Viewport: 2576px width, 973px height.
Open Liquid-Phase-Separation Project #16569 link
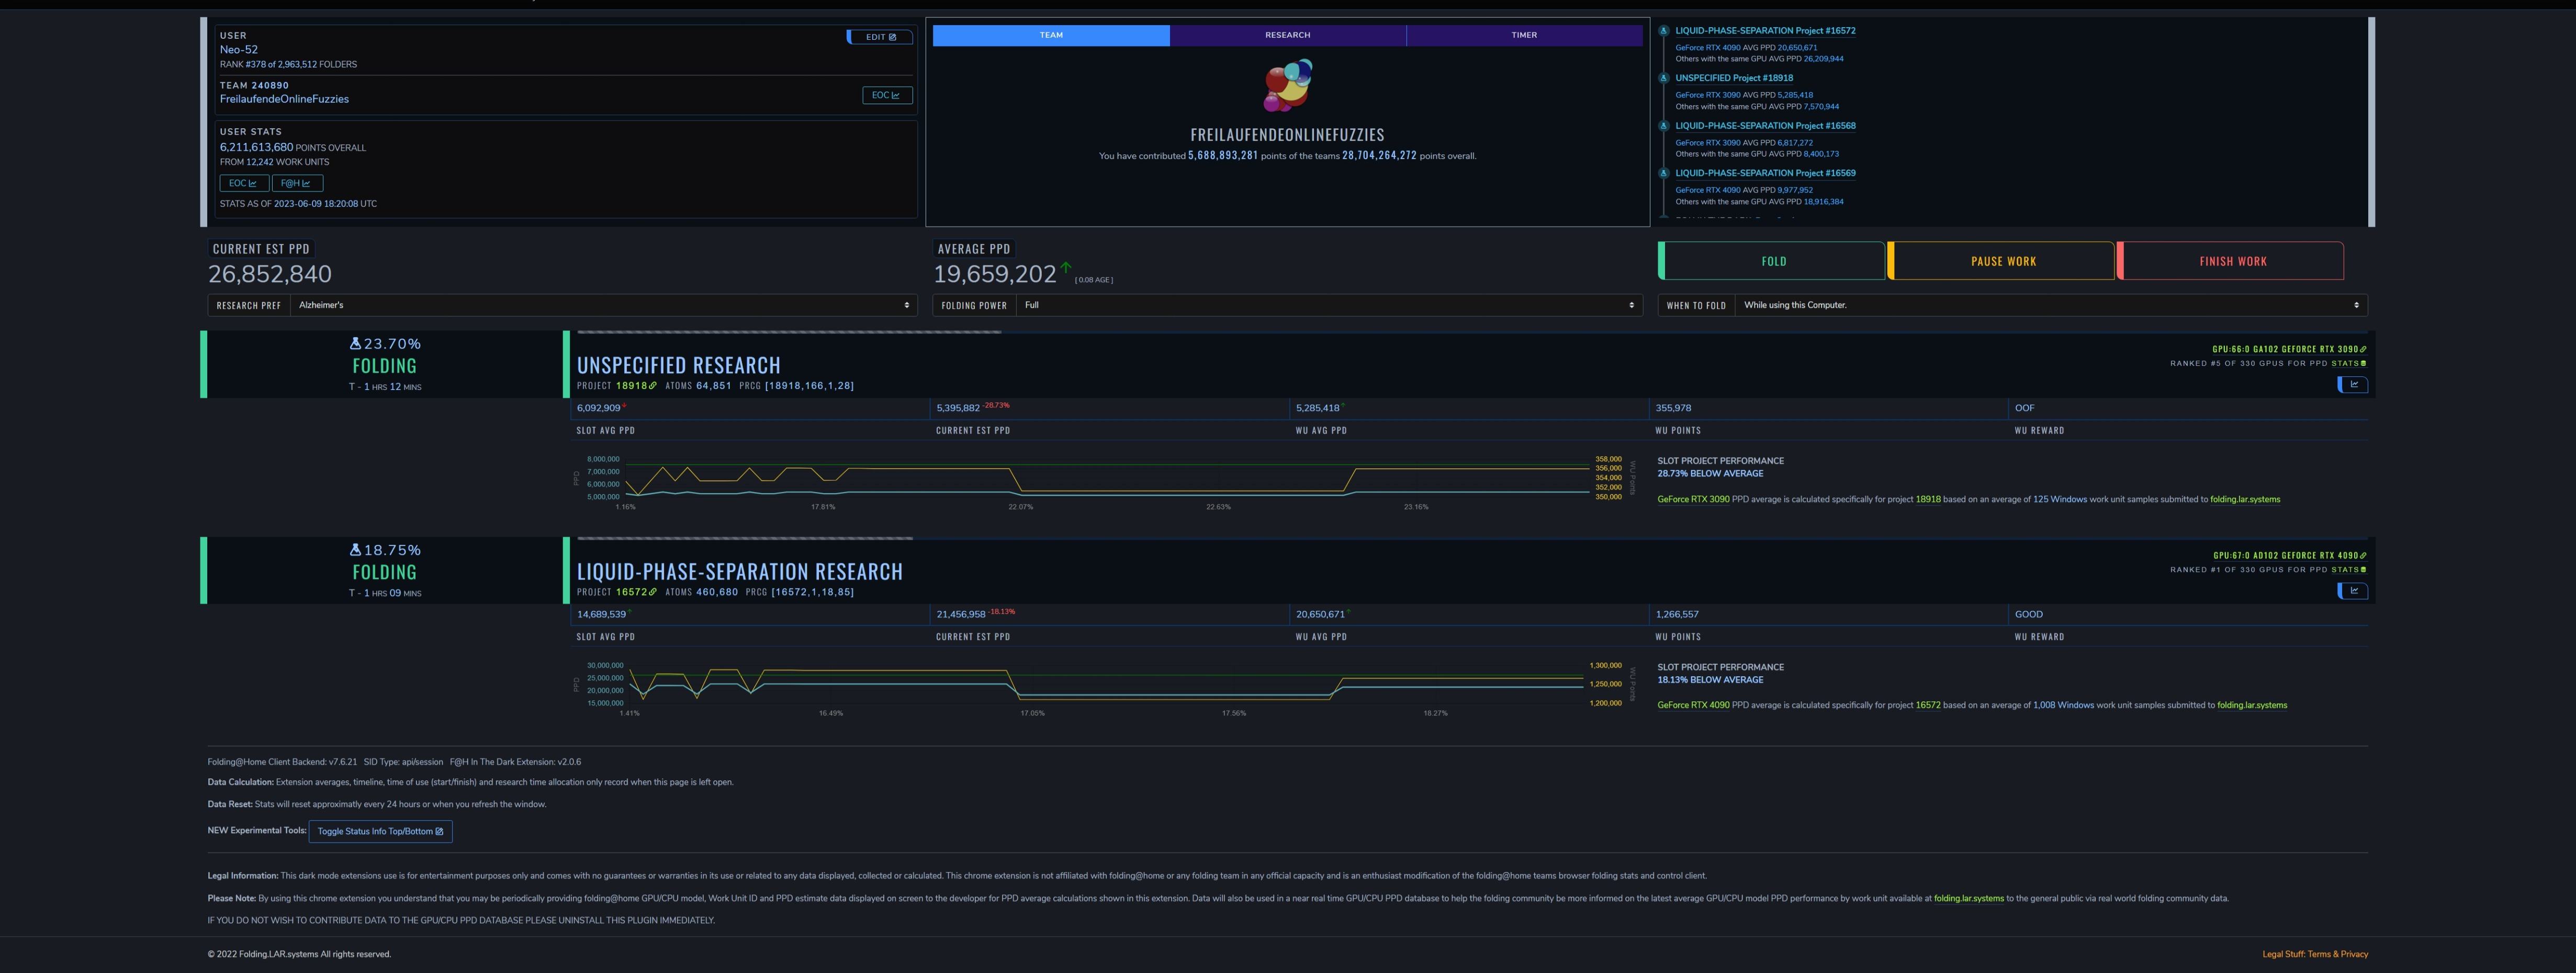pyautogui.click(x=1765, y=173)
